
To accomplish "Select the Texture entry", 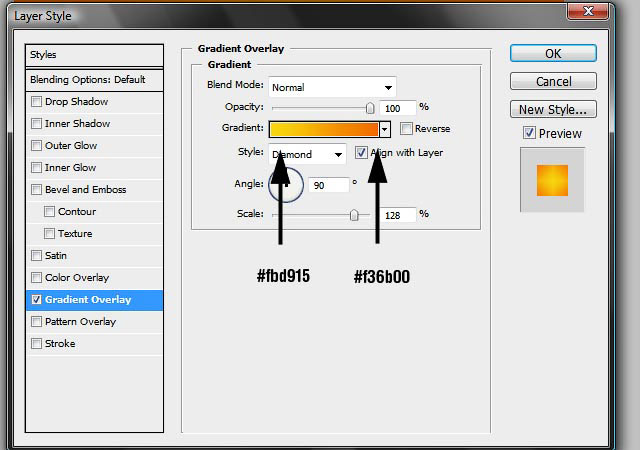I will (x=75, y=234).
